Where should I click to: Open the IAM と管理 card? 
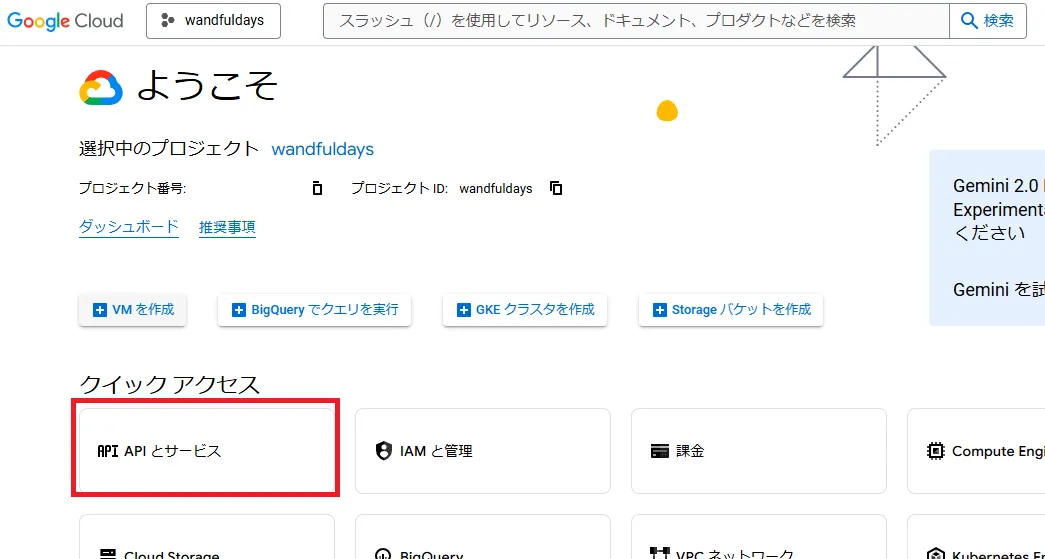tap(483, 451)
